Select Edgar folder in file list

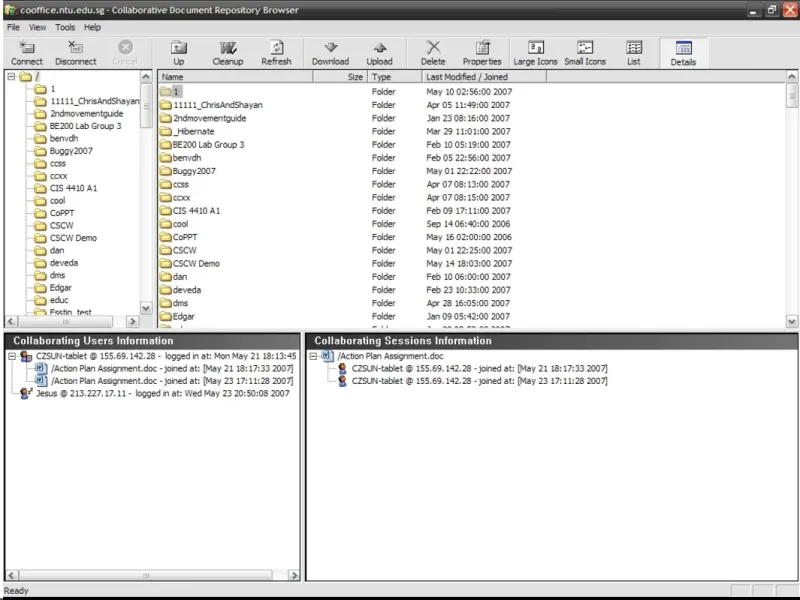(183, 317)
